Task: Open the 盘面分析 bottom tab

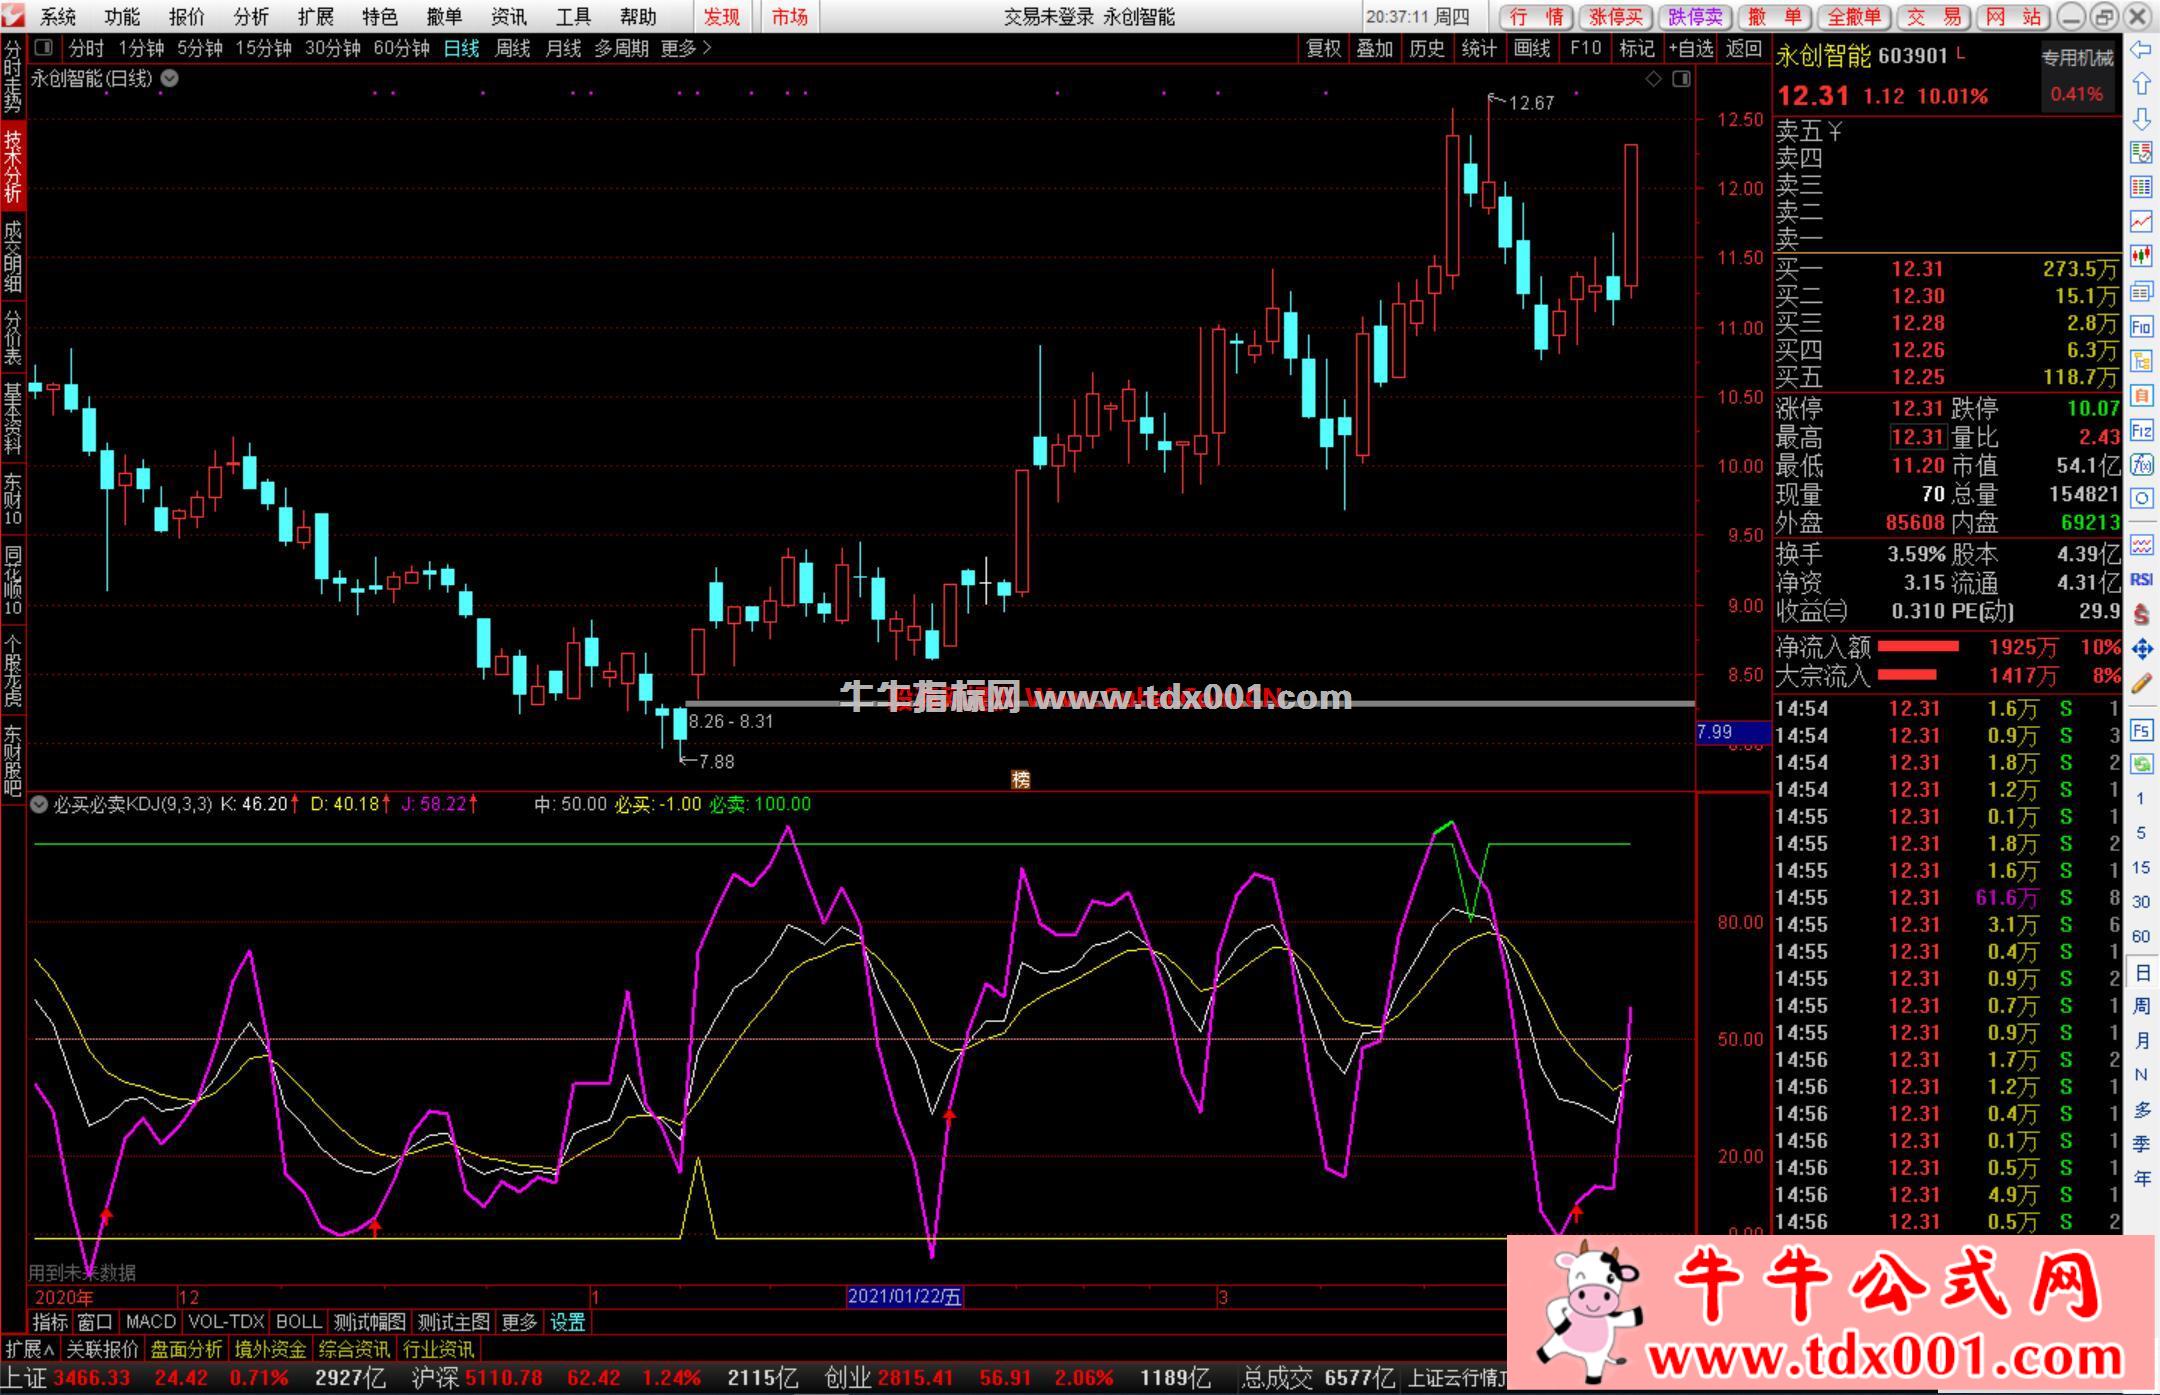Action: (x=187, y=1349)
